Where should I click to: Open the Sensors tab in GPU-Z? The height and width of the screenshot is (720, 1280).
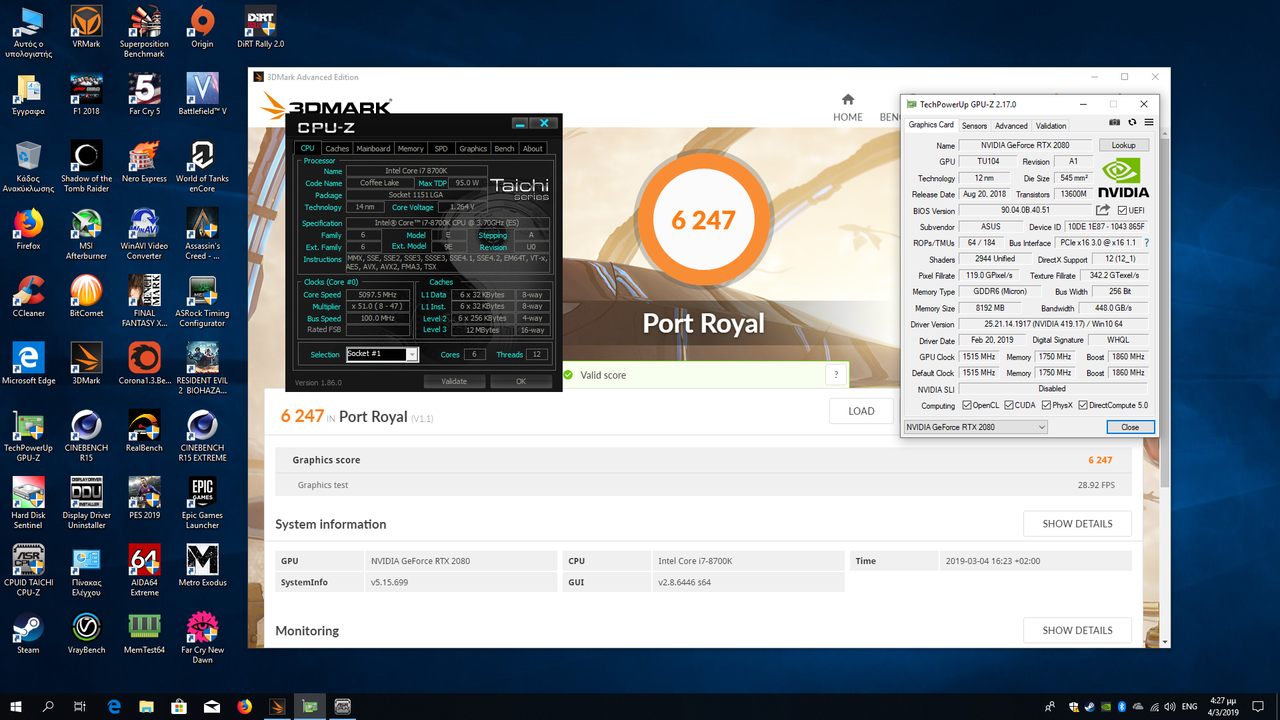974,126
